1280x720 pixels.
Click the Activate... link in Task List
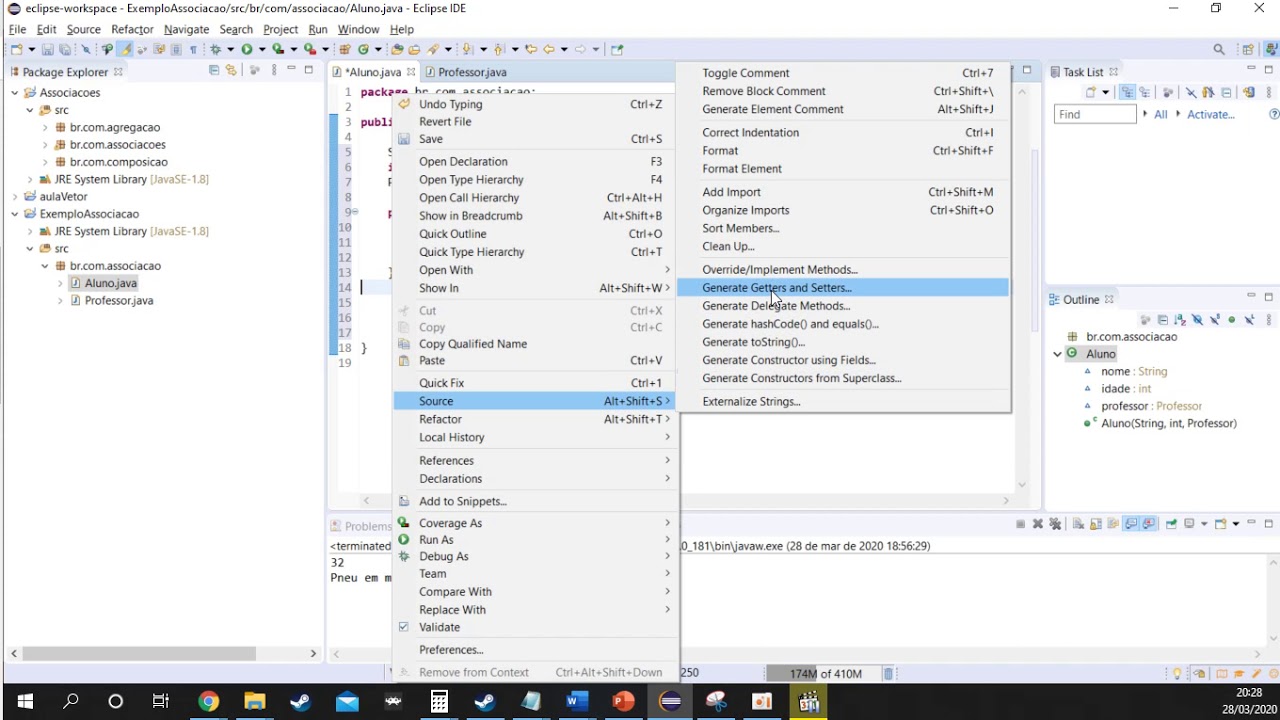(1211, 115)
